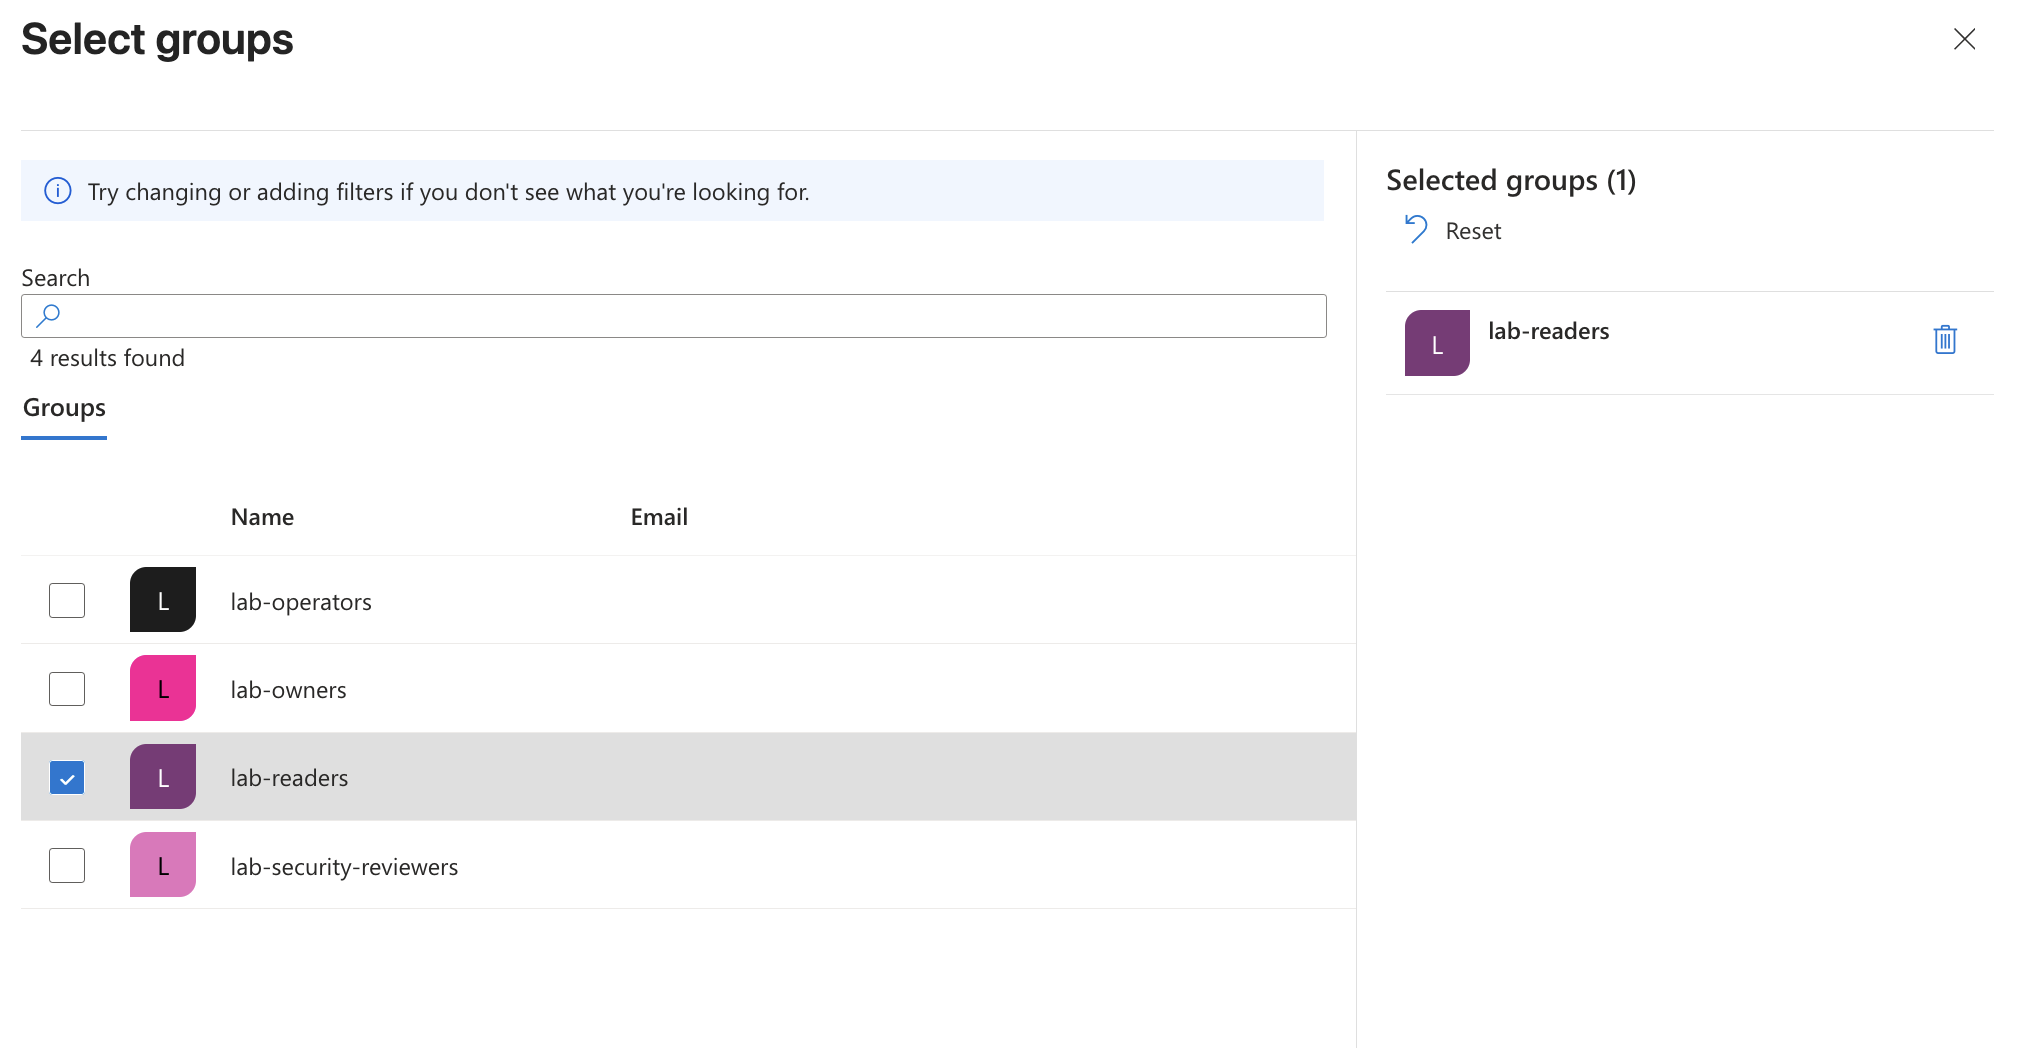
Task: Click the Selected groups (1) heading
Action: (1511, 181)
